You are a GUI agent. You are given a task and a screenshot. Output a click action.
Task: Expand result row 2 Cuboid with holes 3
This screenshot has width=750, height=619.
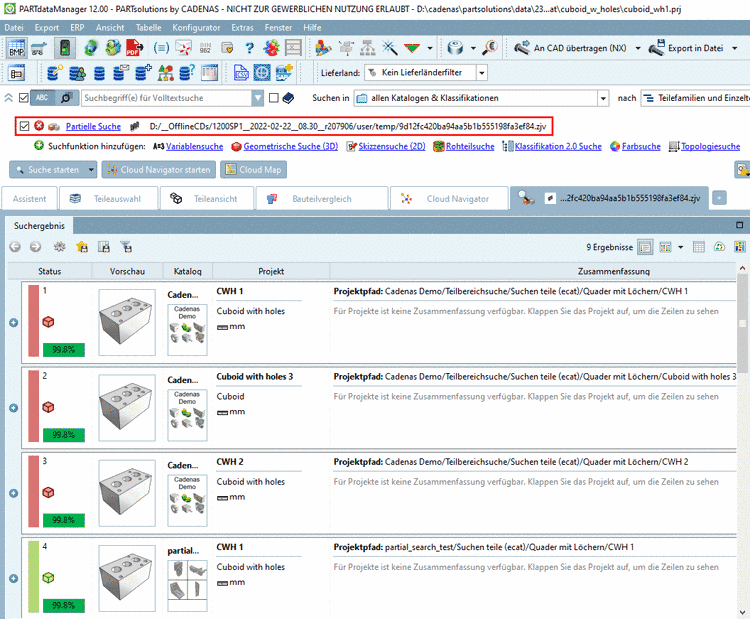[14, 408]
